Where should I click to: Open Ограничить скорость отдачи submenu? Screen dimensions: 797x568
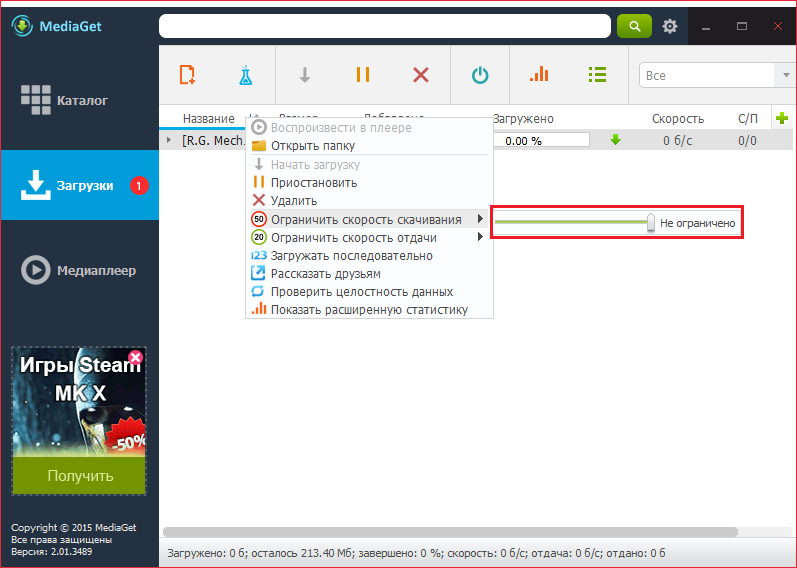tap(369, 237)
